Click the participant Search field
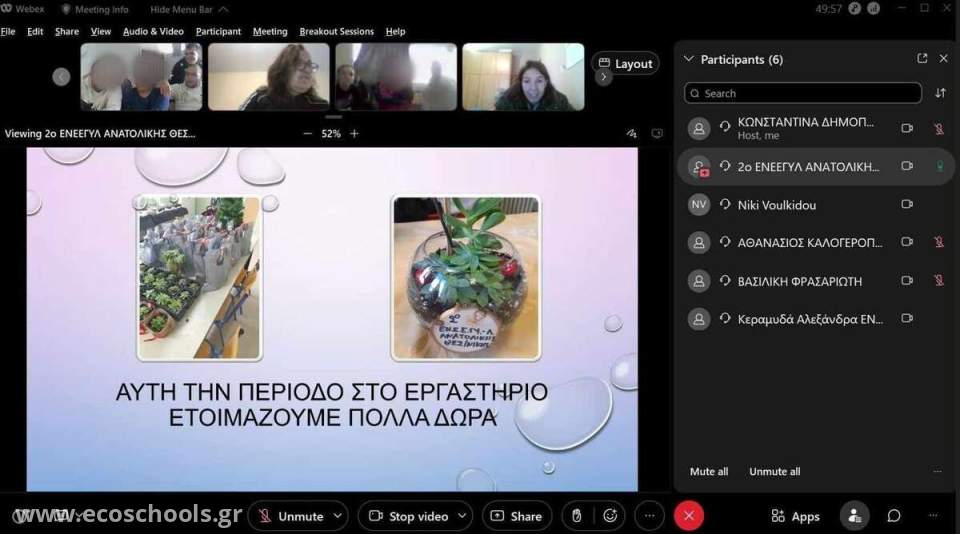960x534 pixels. (x=803, y=93)
